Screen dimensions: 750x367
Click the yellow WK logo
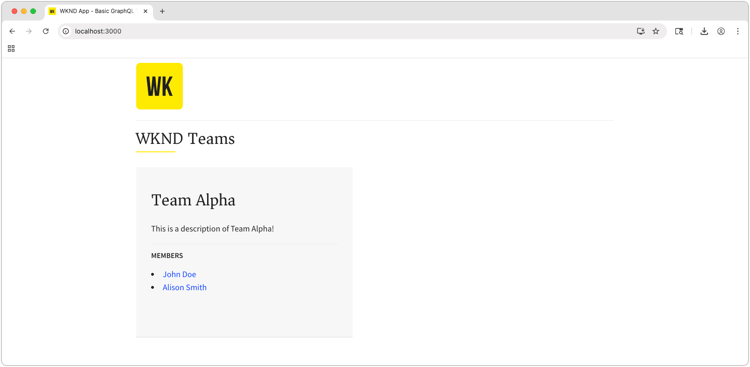(x=159, y=86)
